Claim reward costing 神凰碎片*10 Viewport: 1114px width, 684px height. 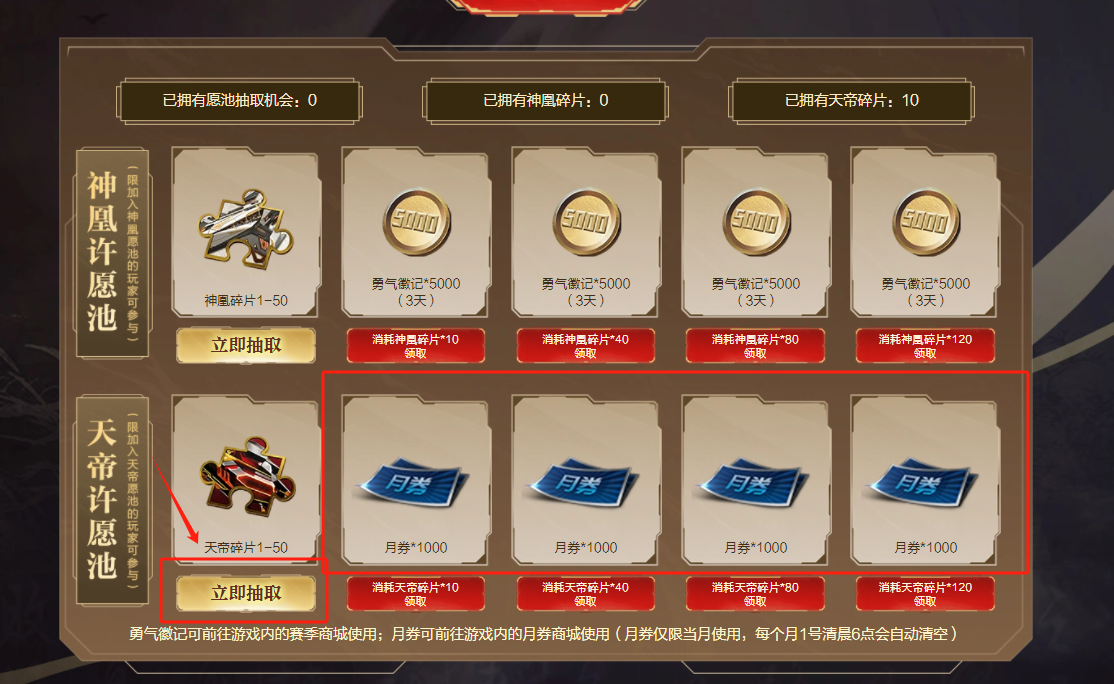click(x=416, y=346)
